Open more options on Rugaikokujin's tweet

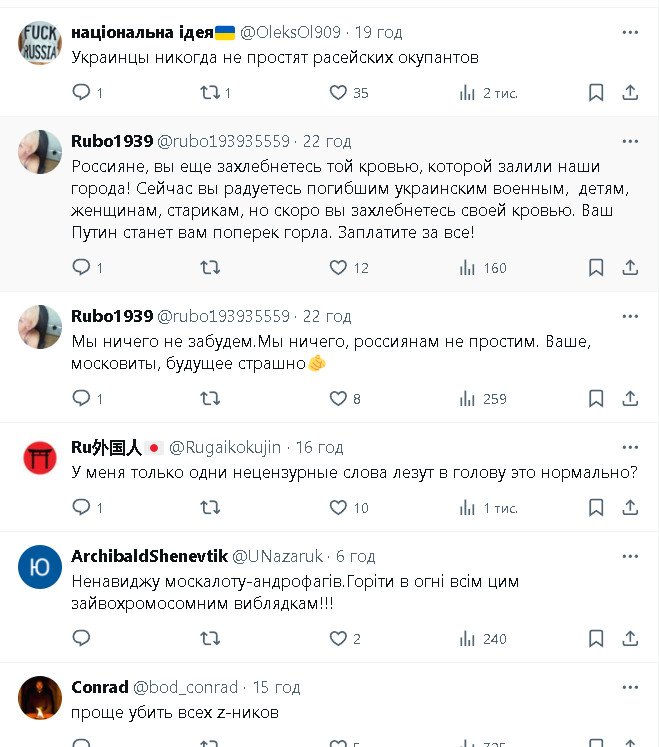point(630,446)
